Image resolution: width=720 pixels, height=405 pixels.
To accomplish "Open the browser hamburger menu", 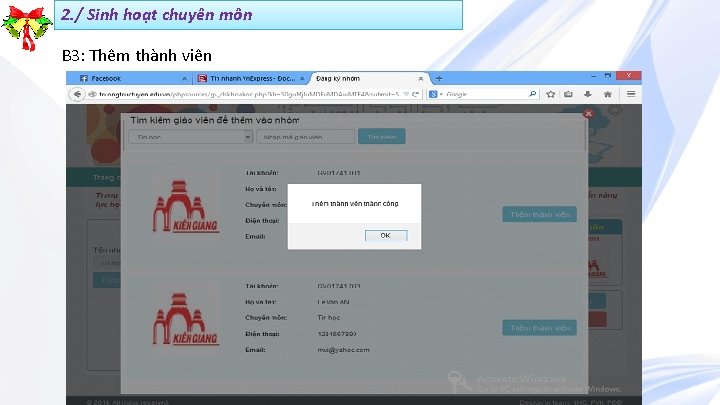I will (x=631, y=94).
